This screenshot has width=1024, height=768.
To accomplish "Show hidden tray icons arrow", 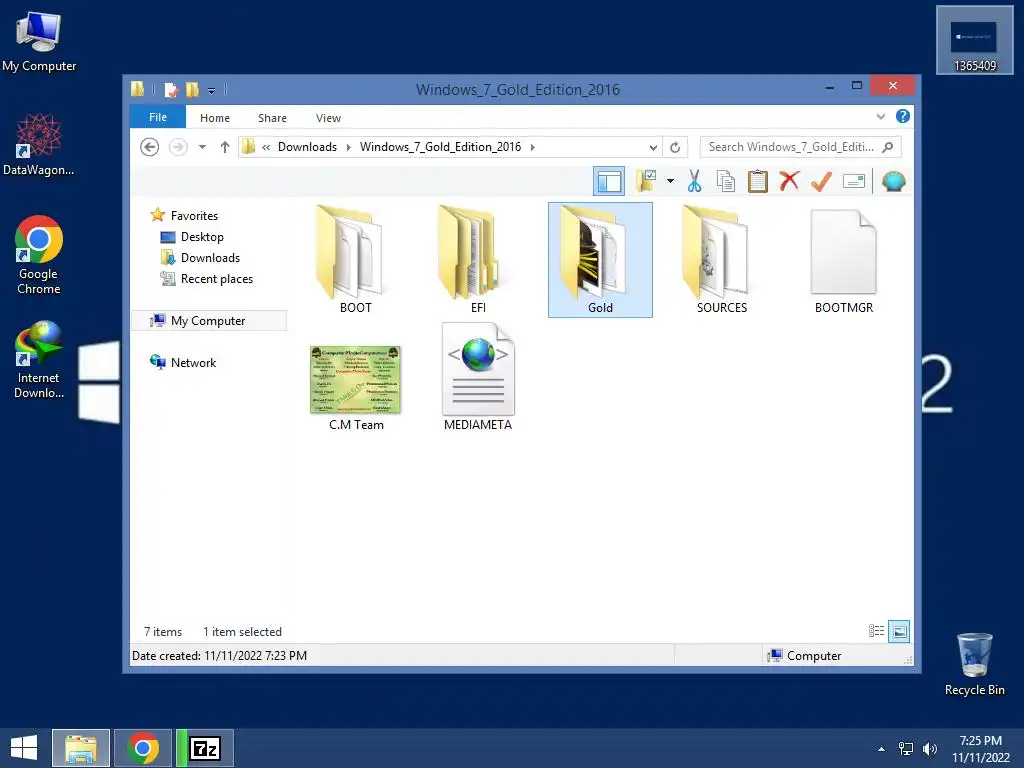I will tap(882, 749).
